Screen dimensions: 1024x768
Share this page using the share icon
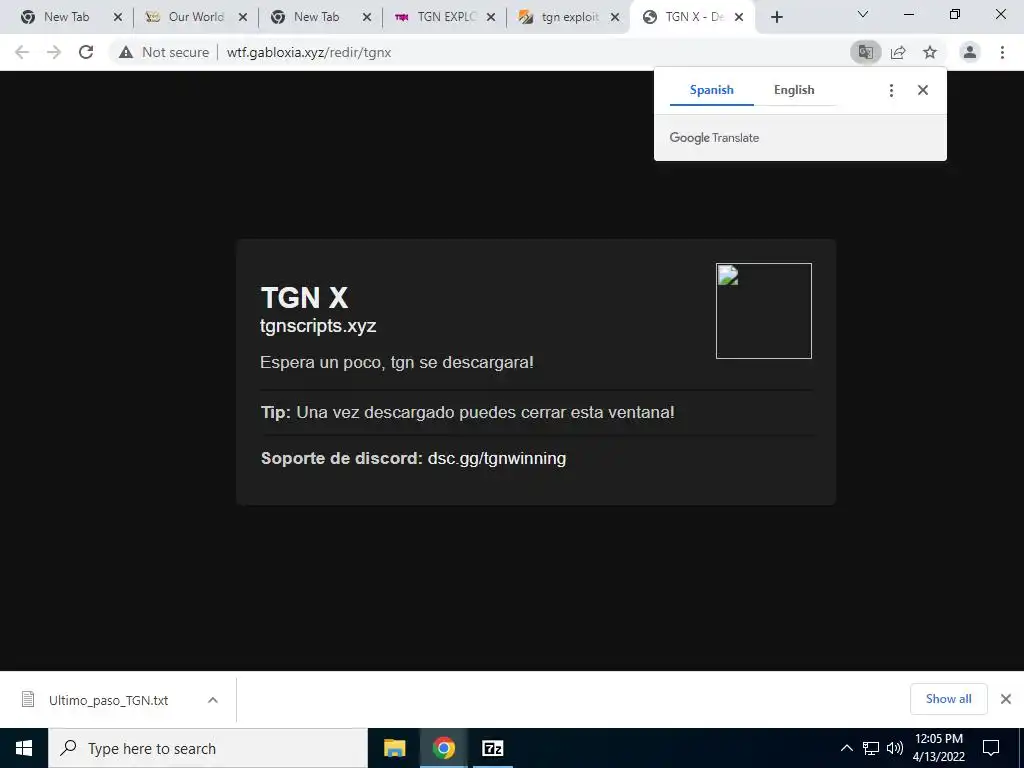click(x=898, y=52)
